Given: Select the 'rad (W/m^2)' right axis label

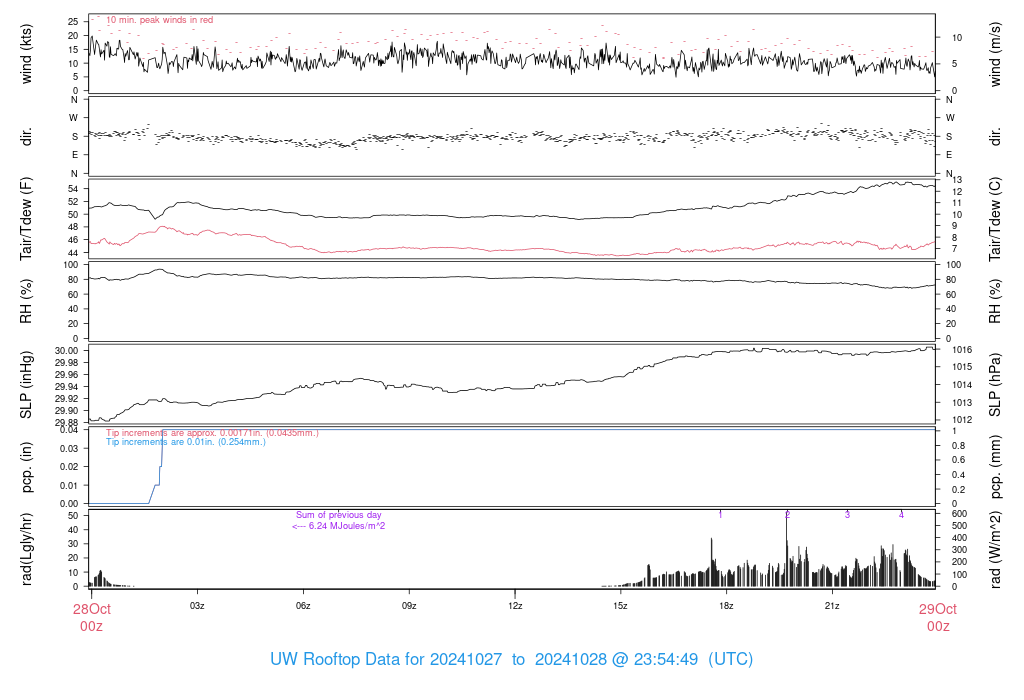Looking at the screenshot, I should 995,549.
